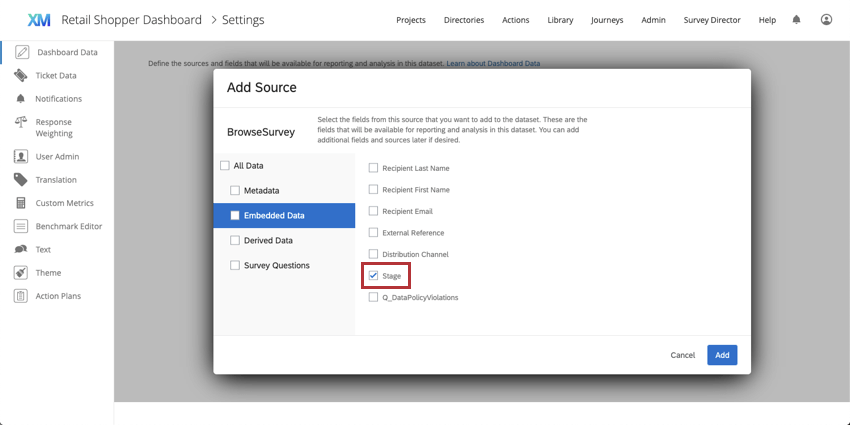Viewport: 850px width, 425px height.
Task: Click the Settings breadcrumb text
Action: (x=243, y=20)
